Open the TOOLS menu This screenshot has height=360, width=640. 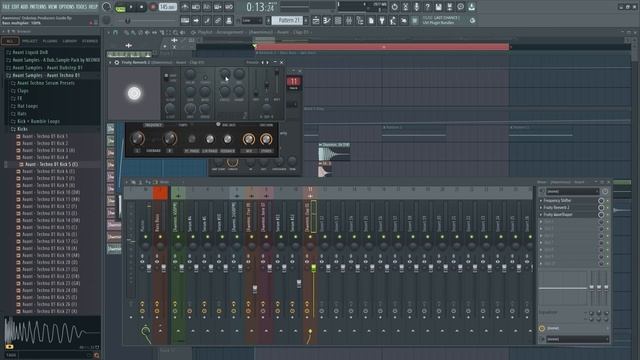click(82, 7)
